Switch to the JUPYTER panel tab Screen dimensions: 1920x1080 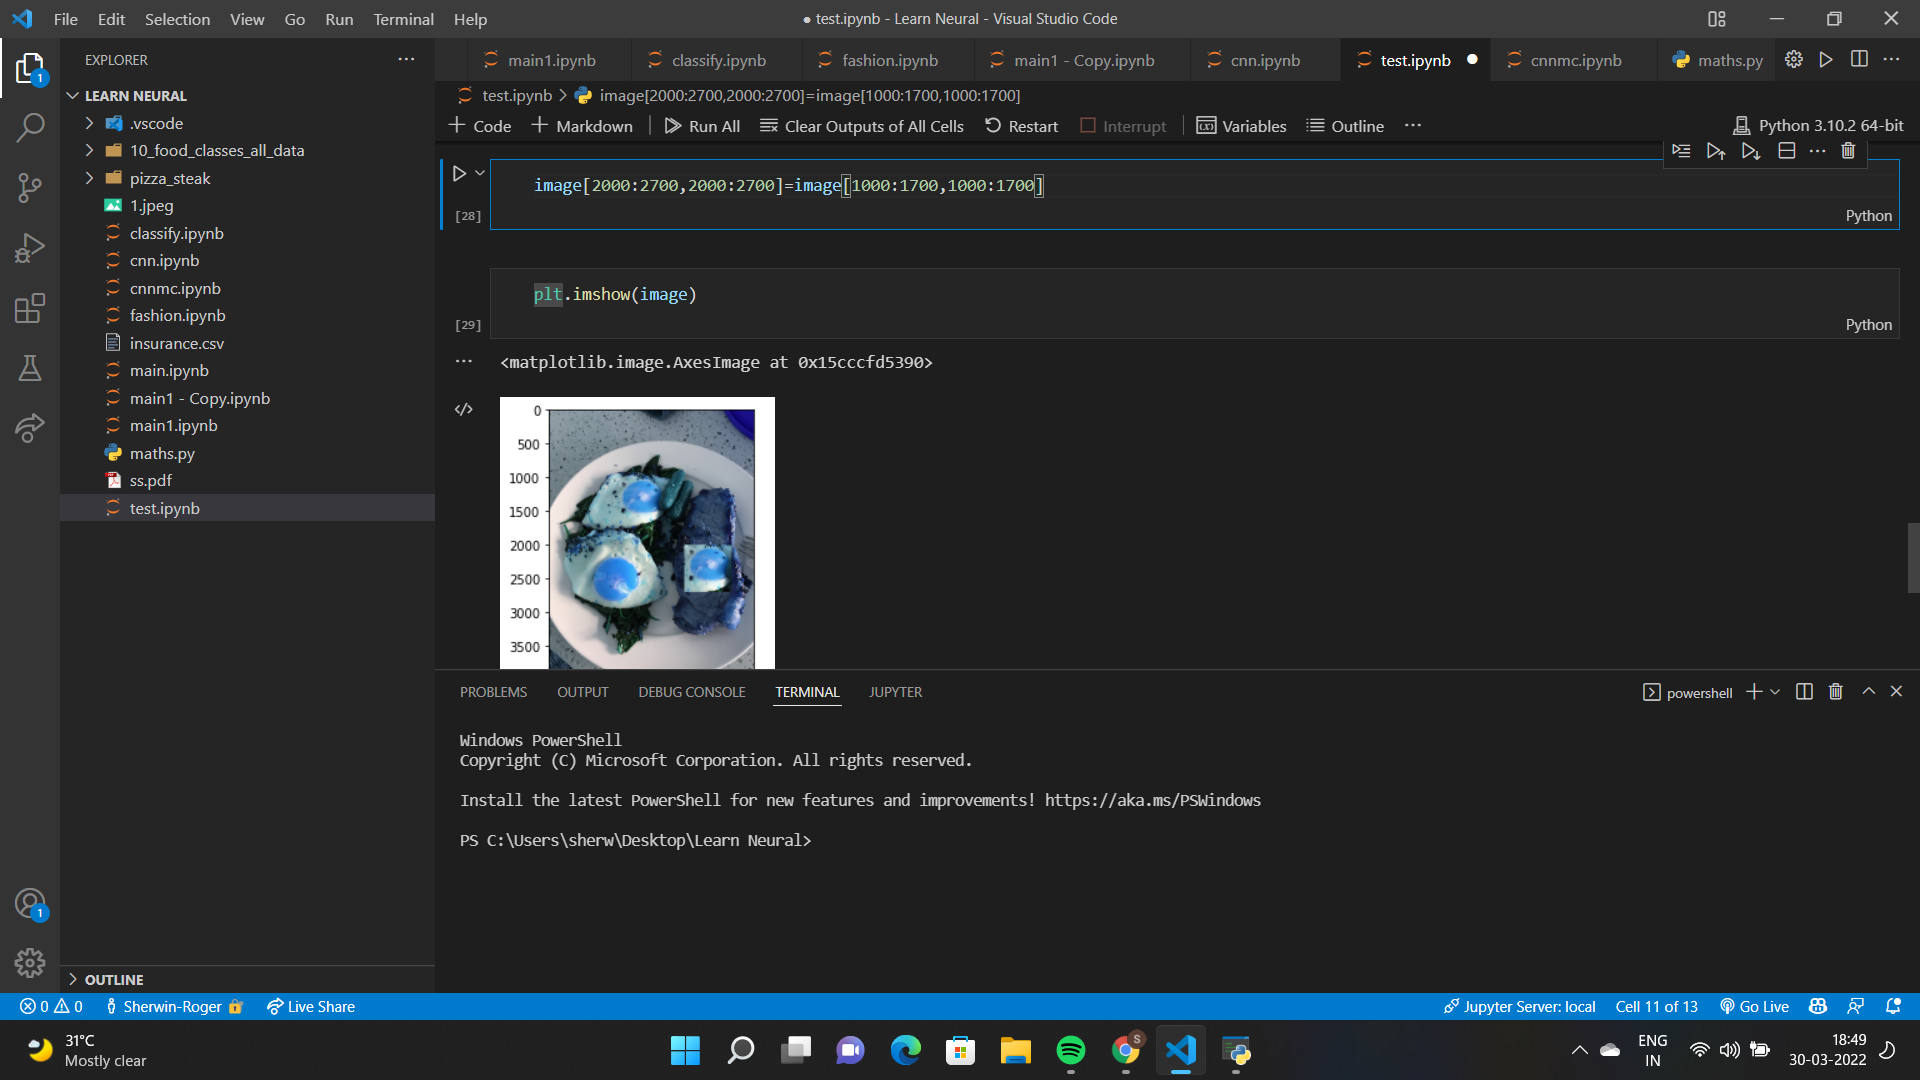pos(895,691)
